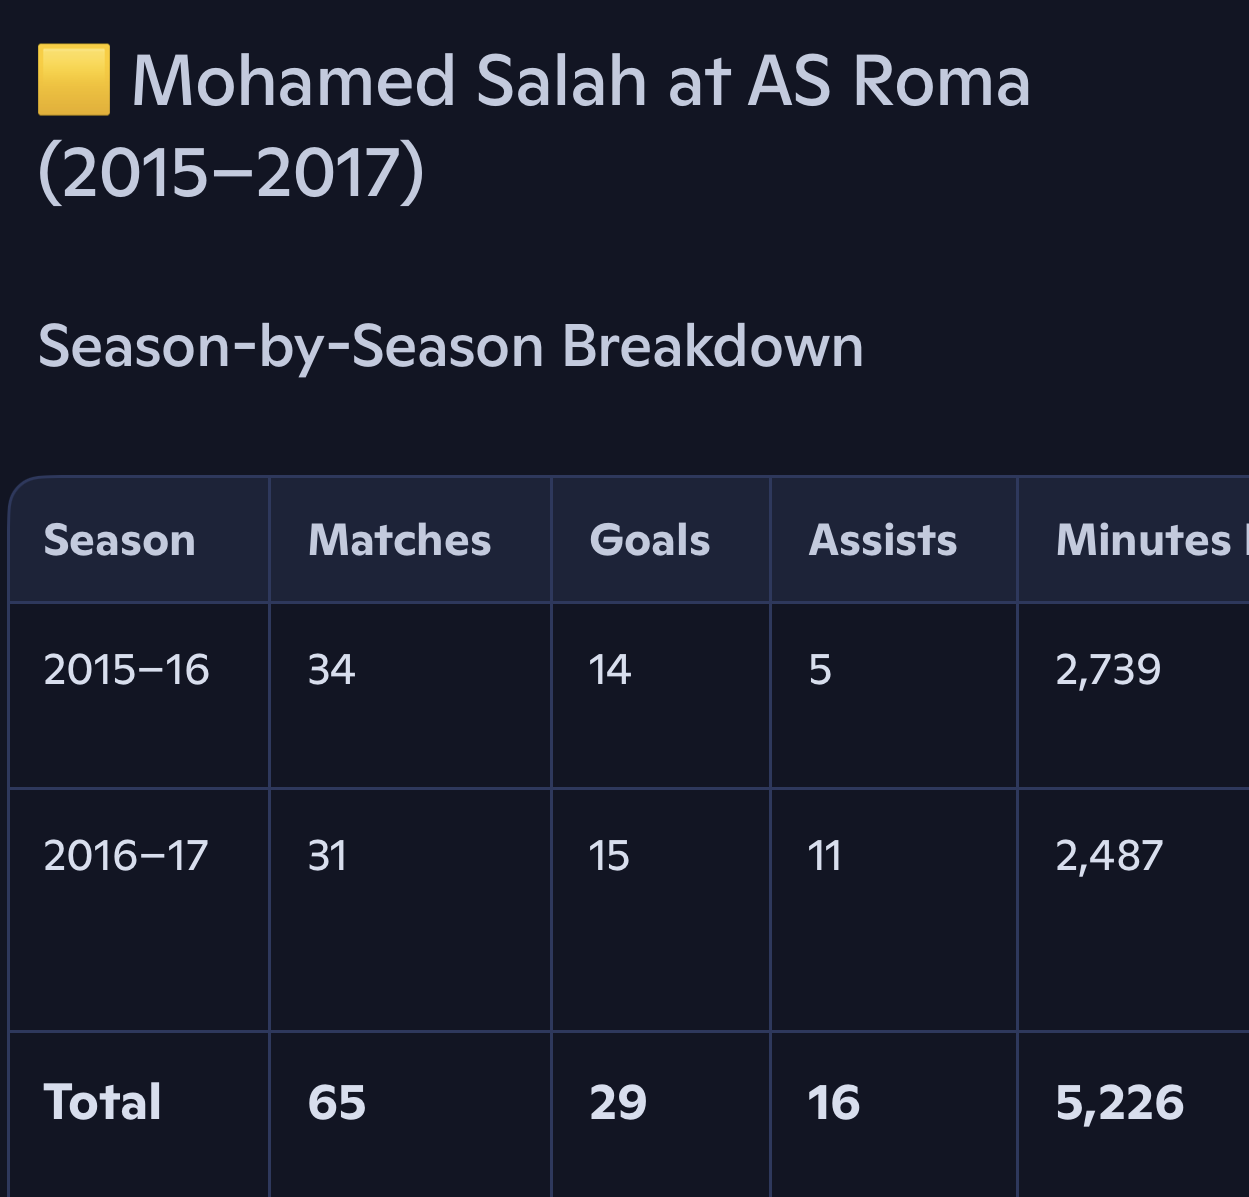Click the total goals value 29

(618, 1102)
